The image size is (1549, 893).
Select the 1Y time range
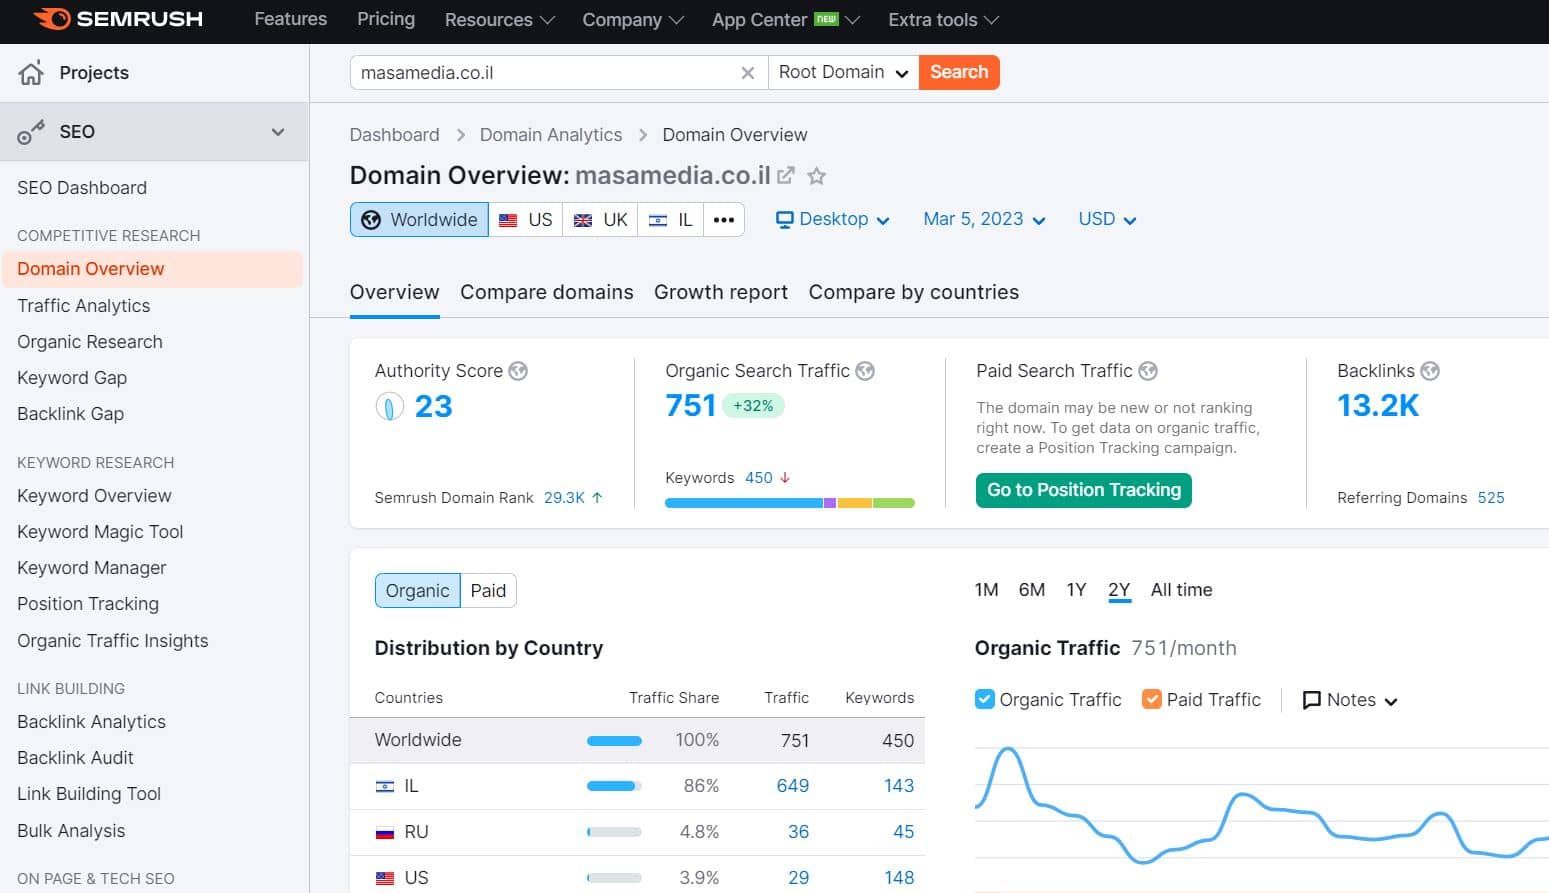[1076, 590]
